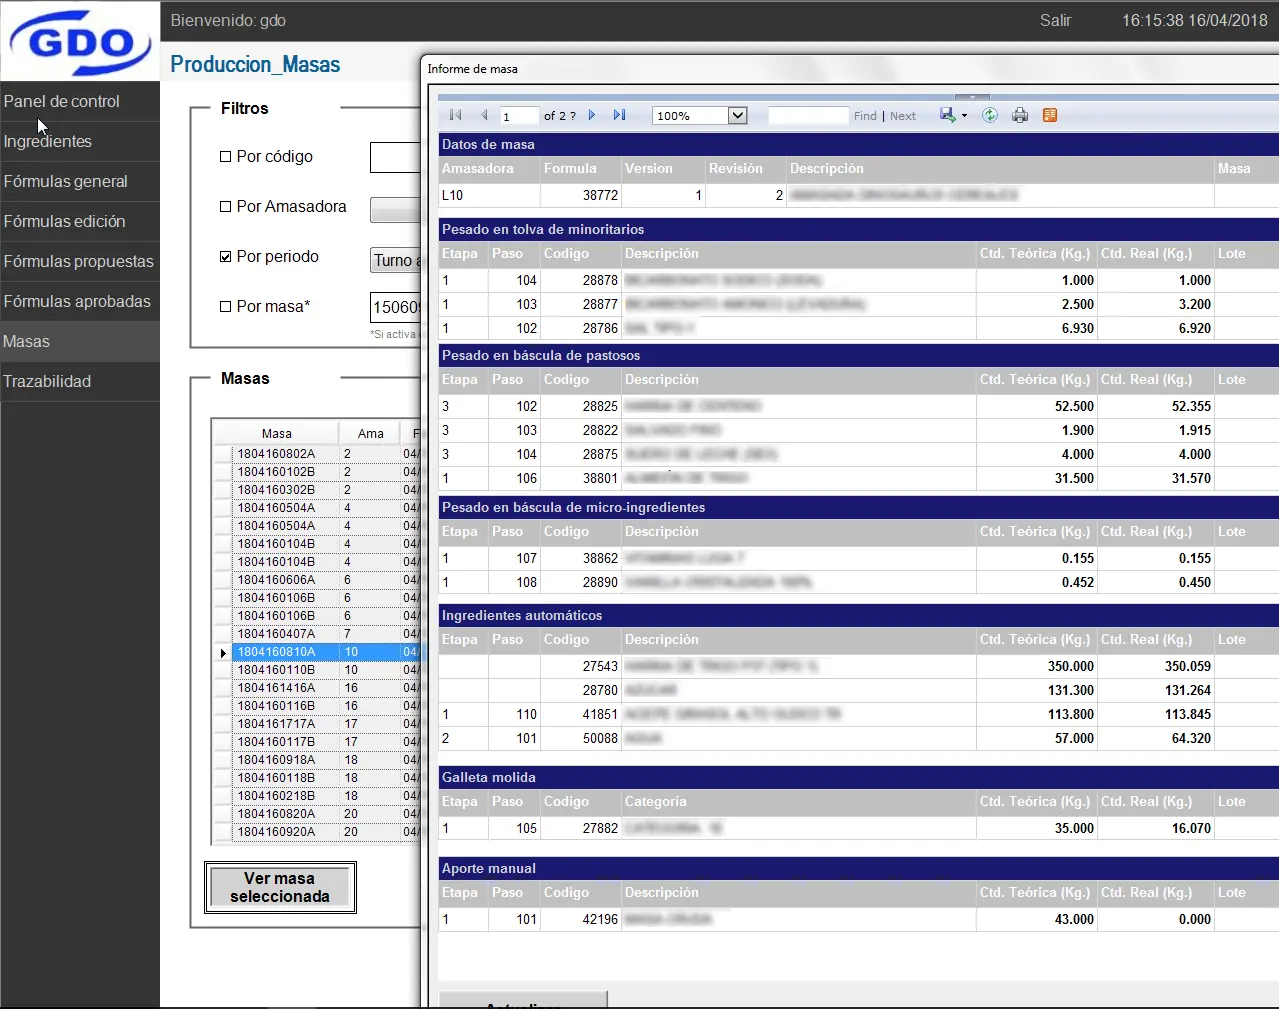Viewport: 1279px width, 1009px height.
Task: Open export format dropdown arrow
Action: click(x=964, y=116)
